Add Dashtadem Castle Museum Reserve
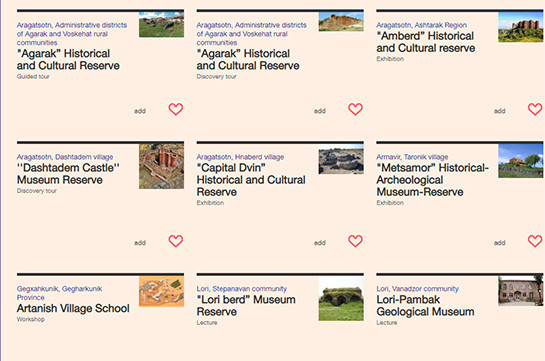Screen dimensions: 545x361 click(x=140, y=243)
